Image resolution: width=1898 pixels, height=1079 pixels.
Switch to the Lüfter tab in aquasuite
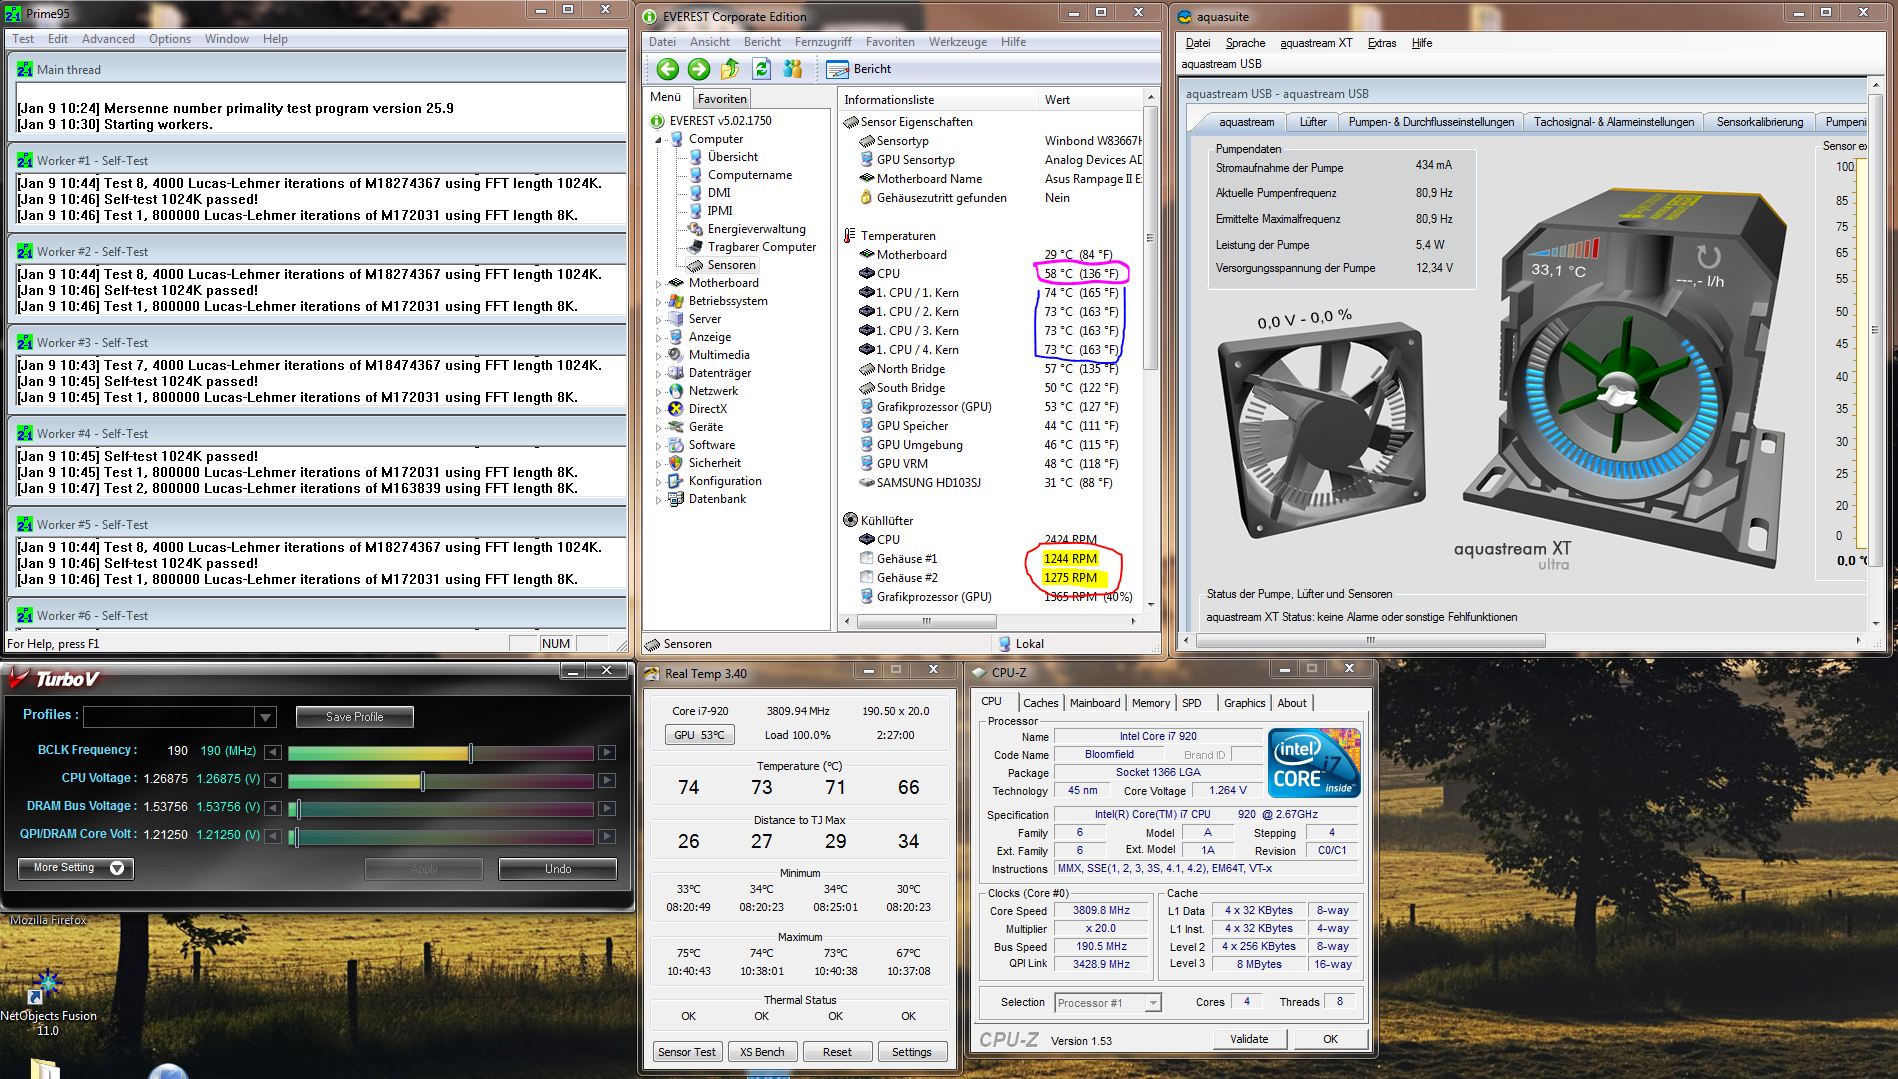(x=1313, y=122)
